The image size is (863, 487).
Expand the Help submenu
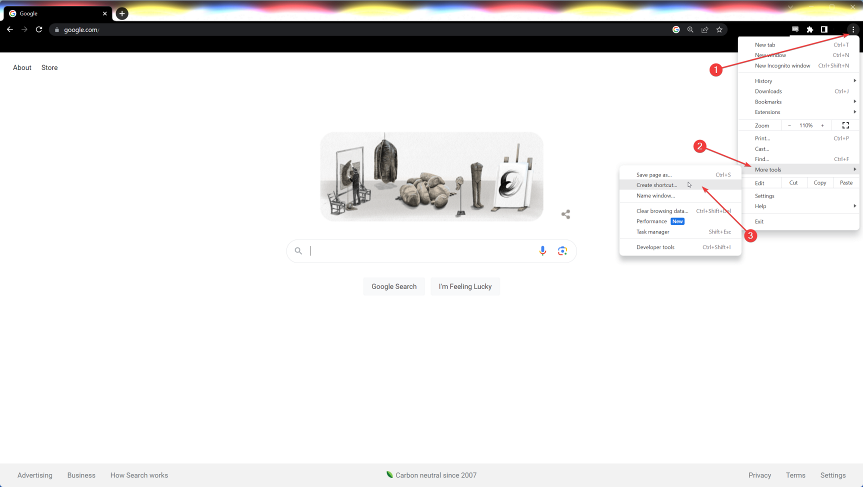coord(799,206)
